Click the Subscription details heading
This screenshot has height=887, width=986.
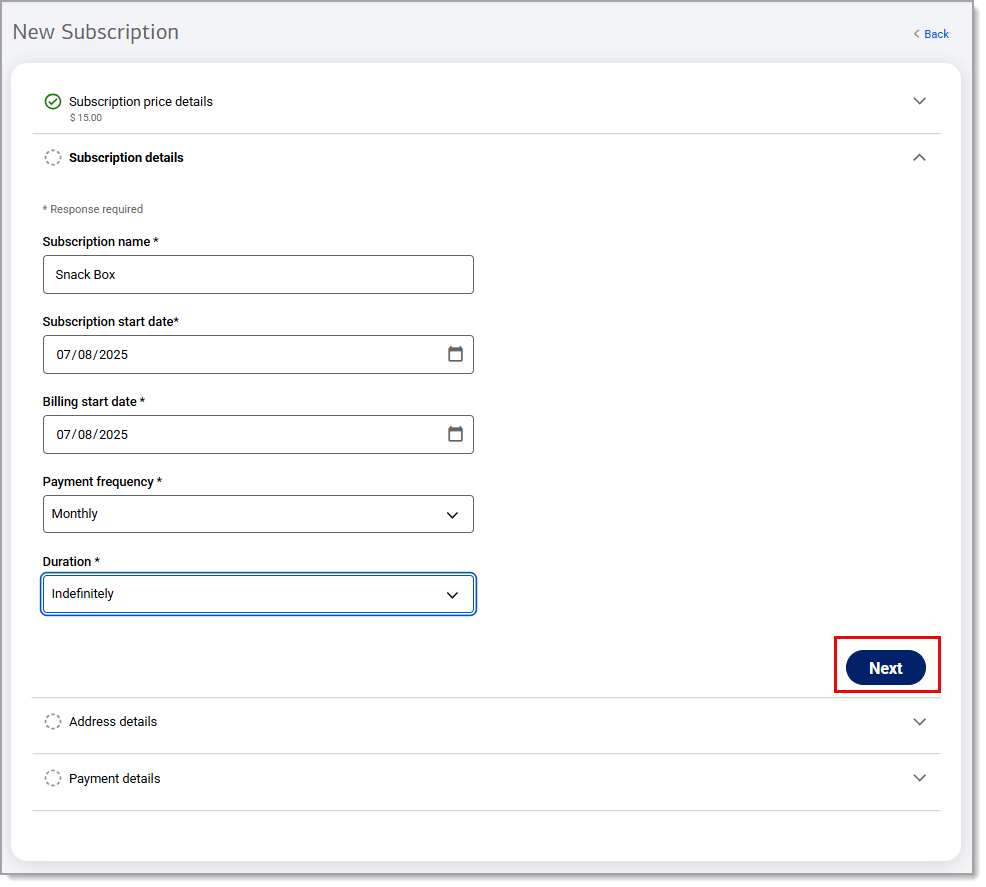pyautogui.click(x=126, y=158)
